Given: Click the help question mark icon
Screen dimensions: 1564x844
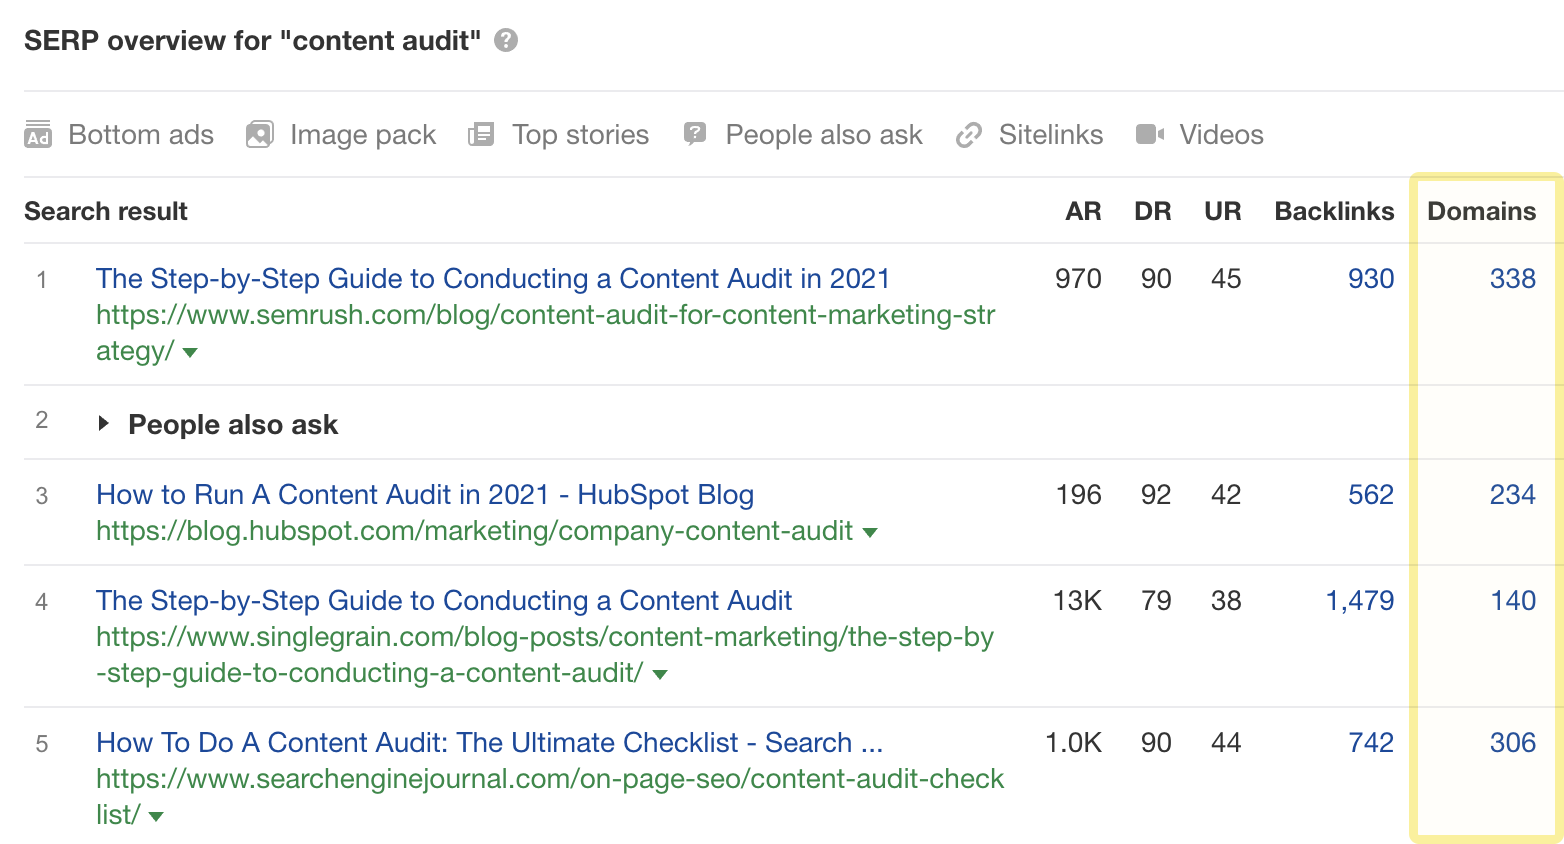Looking at the screenshot, I should 506,41.
